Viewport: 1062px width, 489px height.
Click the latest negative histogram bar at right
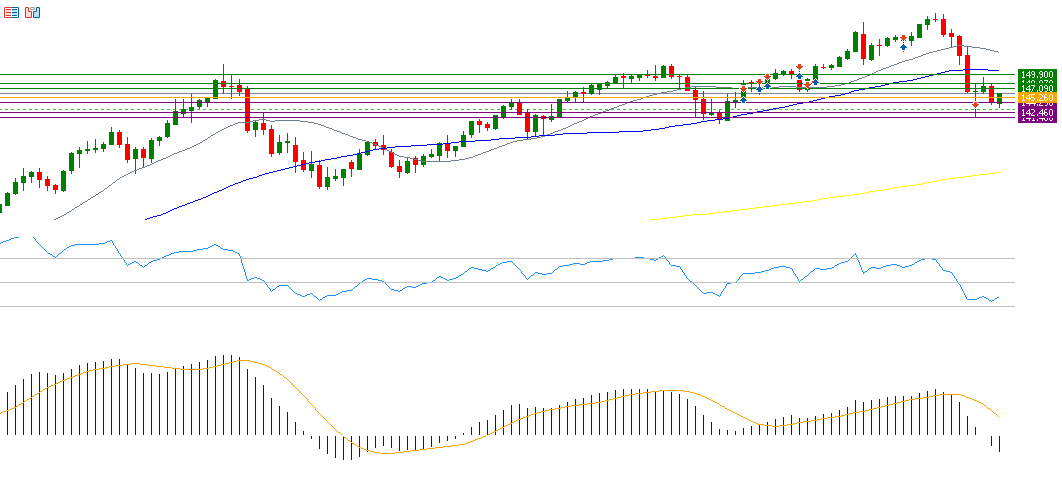pos(999,443)
